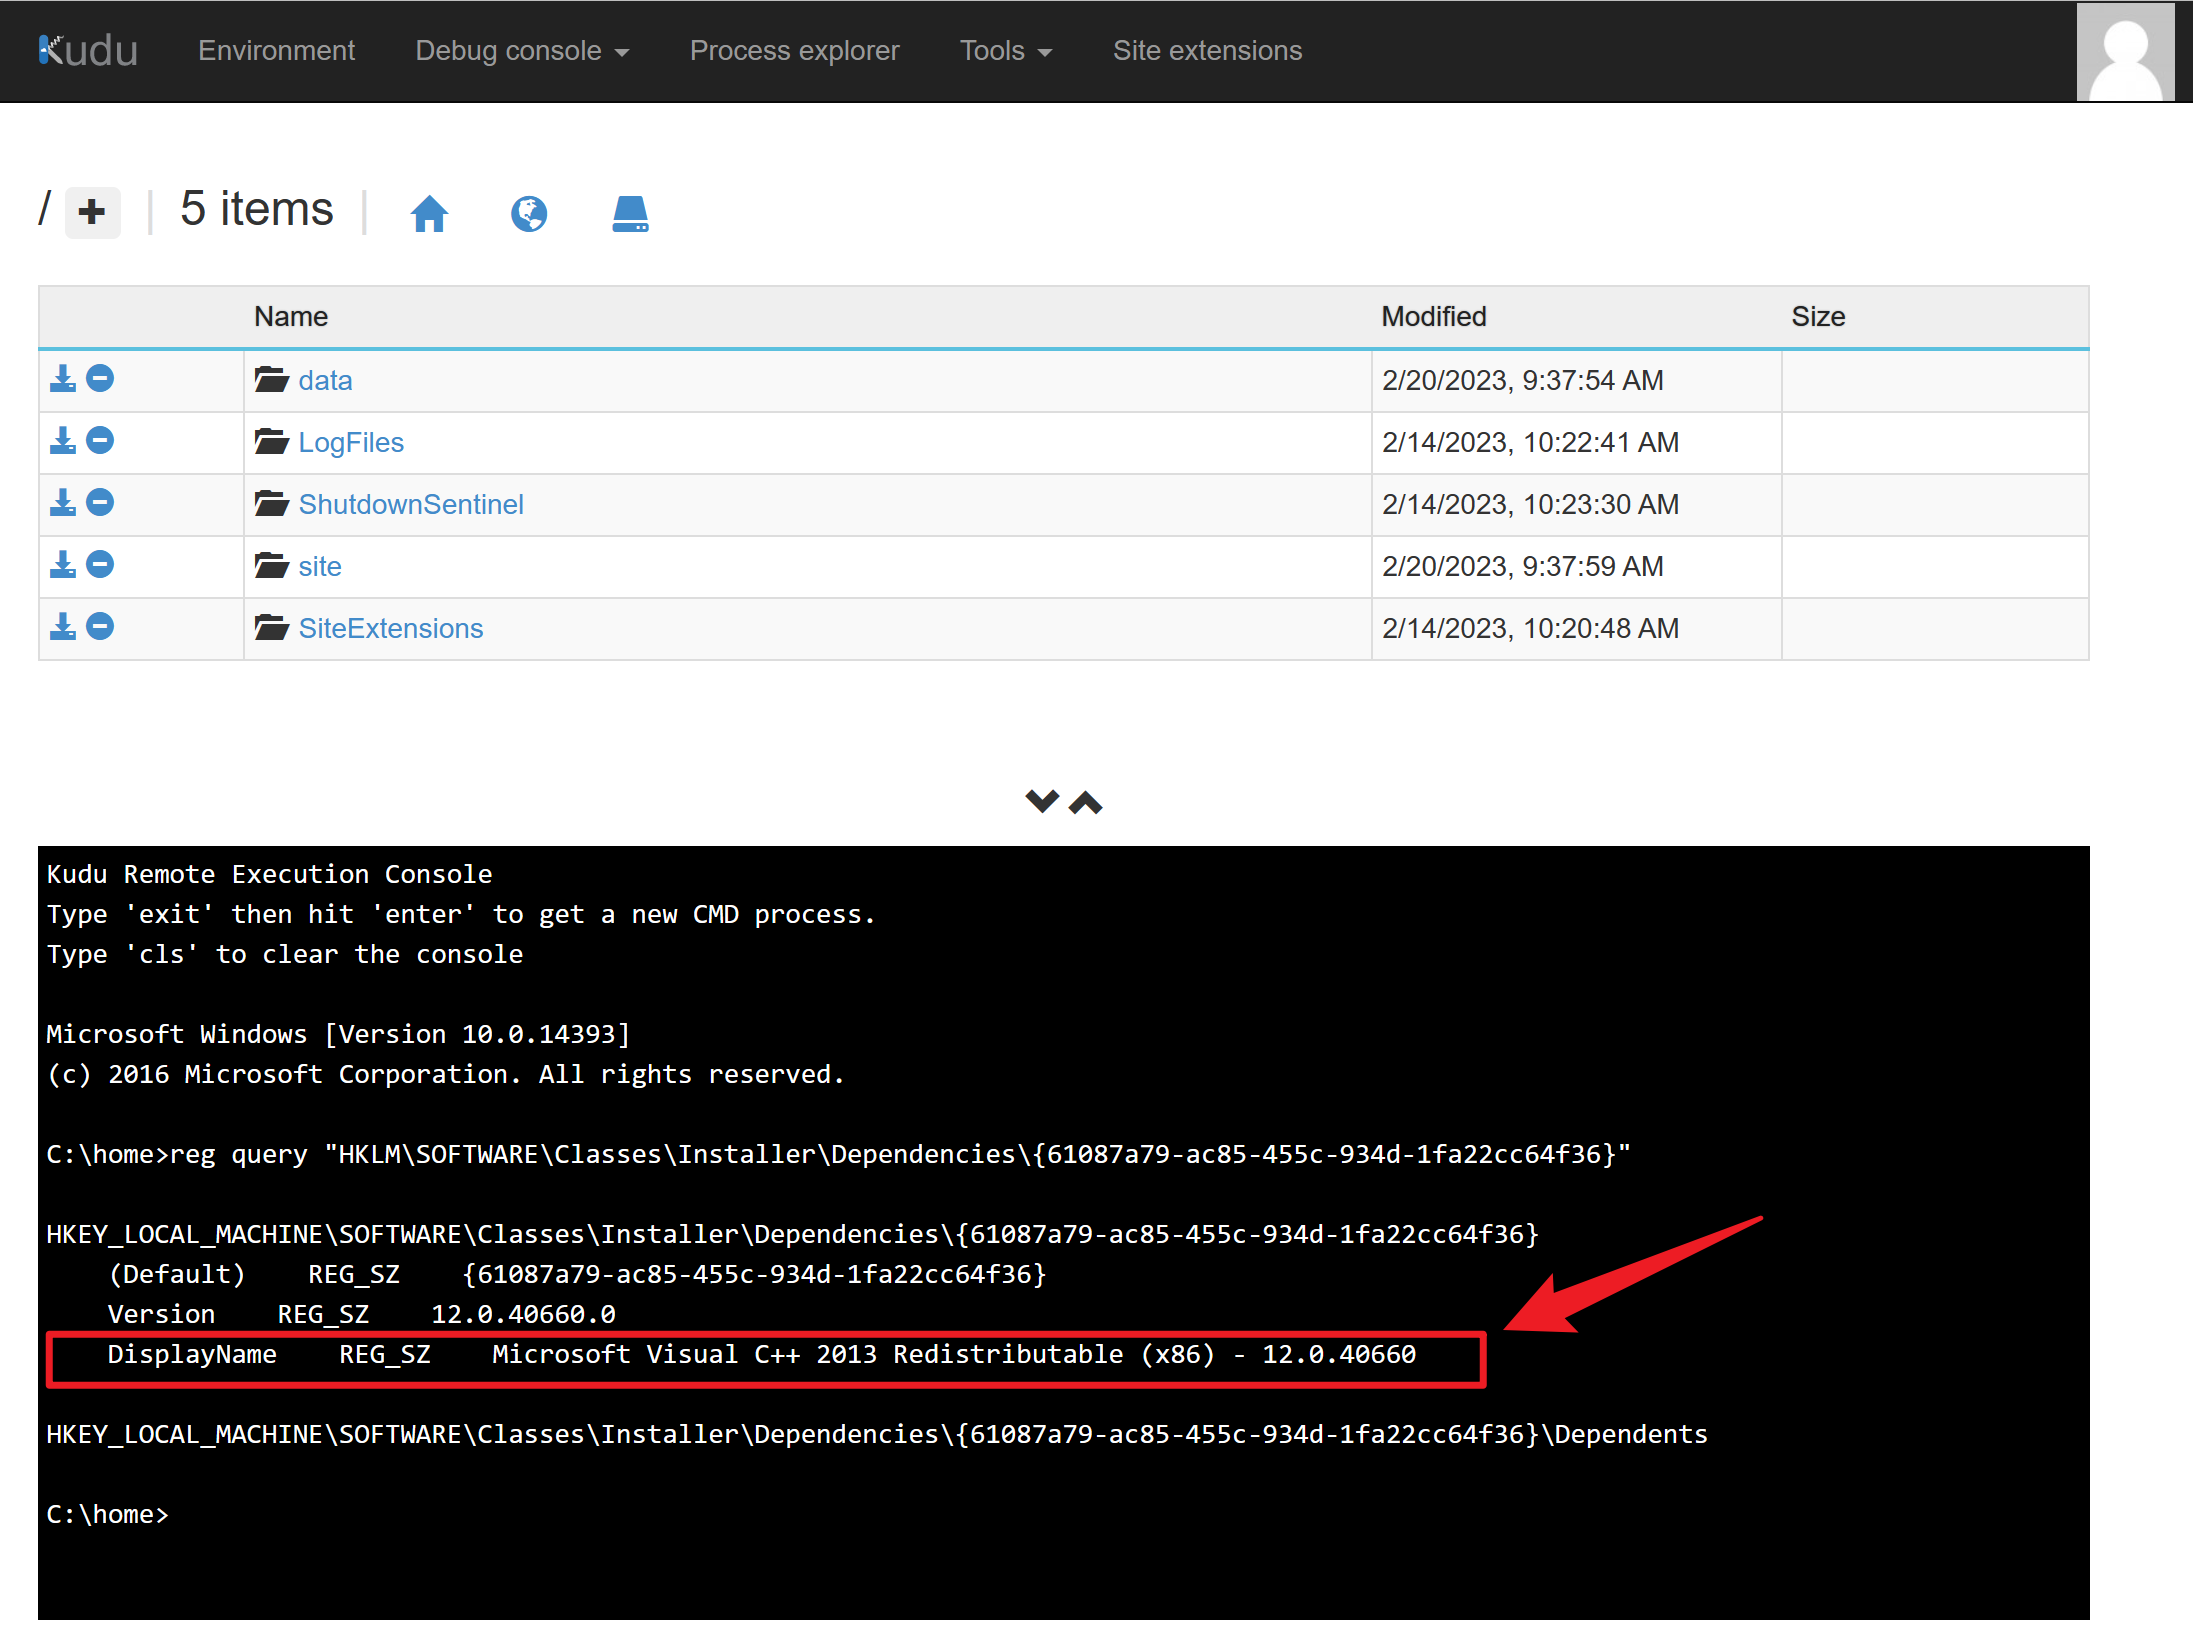Download the ShutdownSentinel folder
Viewport: 2193px width, 1634px height.
[63, 503]
